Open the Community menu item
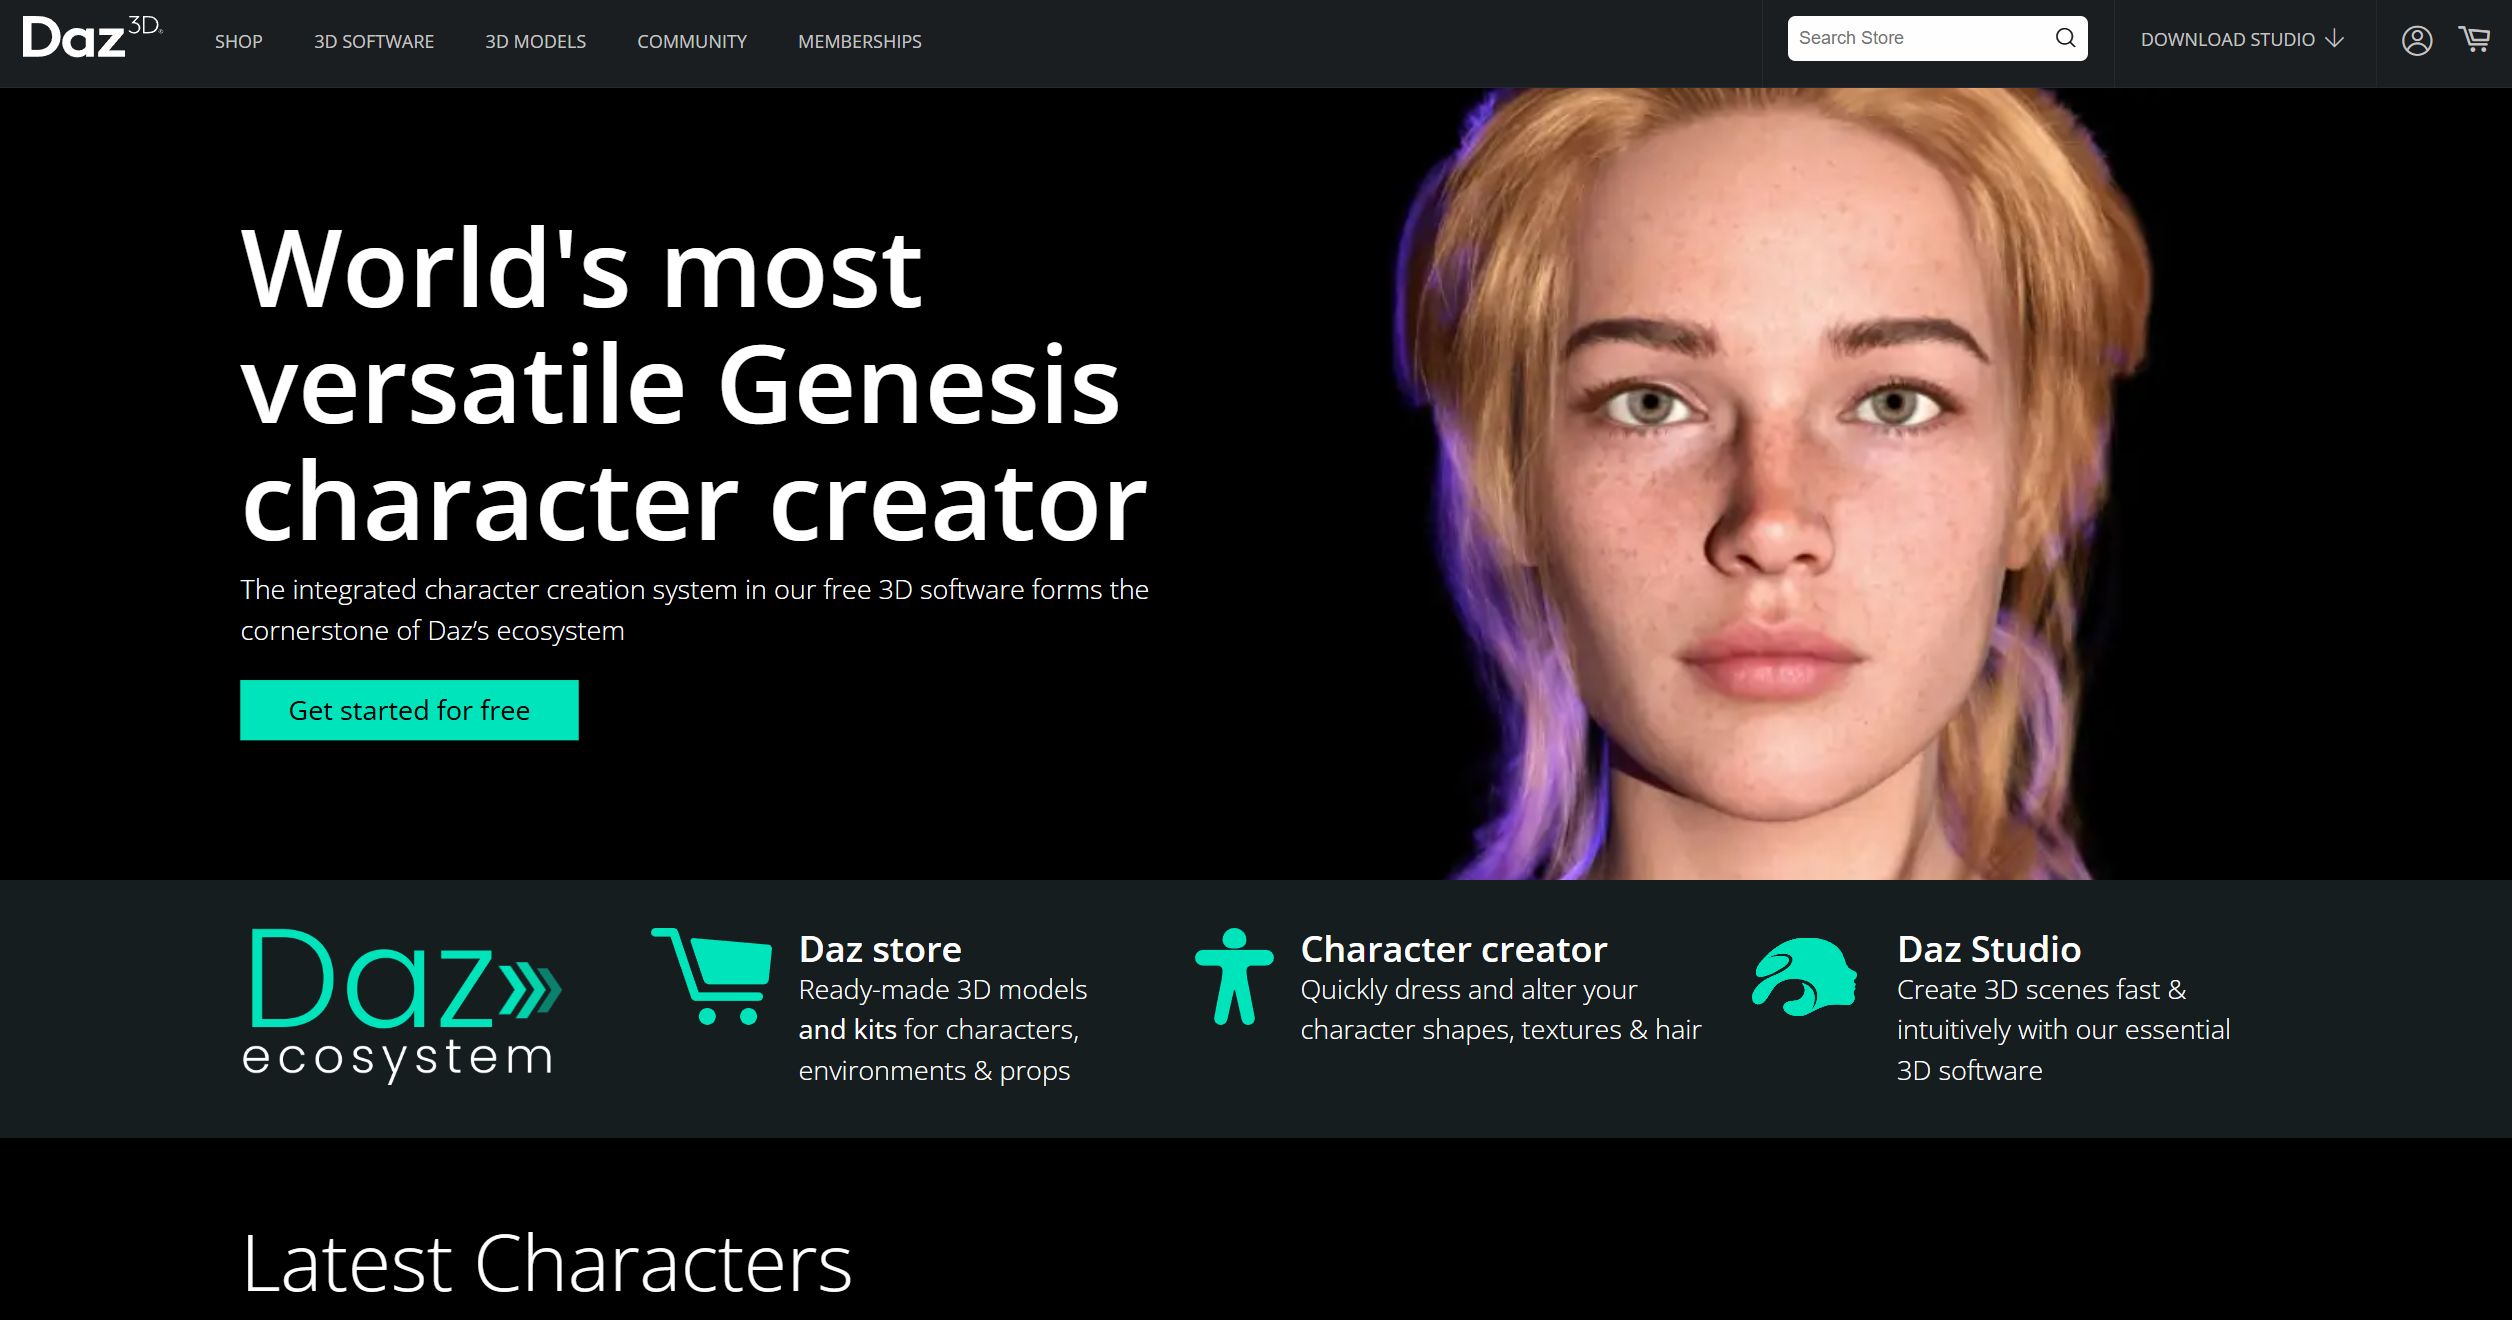 (x=692, y=41)
